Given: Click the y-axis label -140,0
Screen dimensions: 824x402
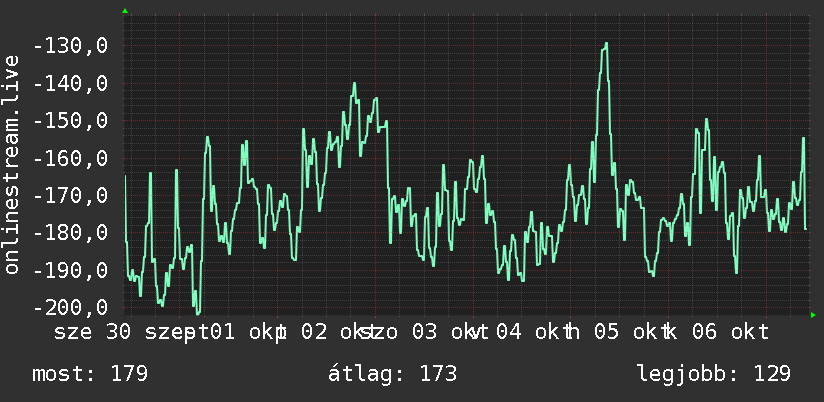Looking at the screenshot, I should 70,84.
